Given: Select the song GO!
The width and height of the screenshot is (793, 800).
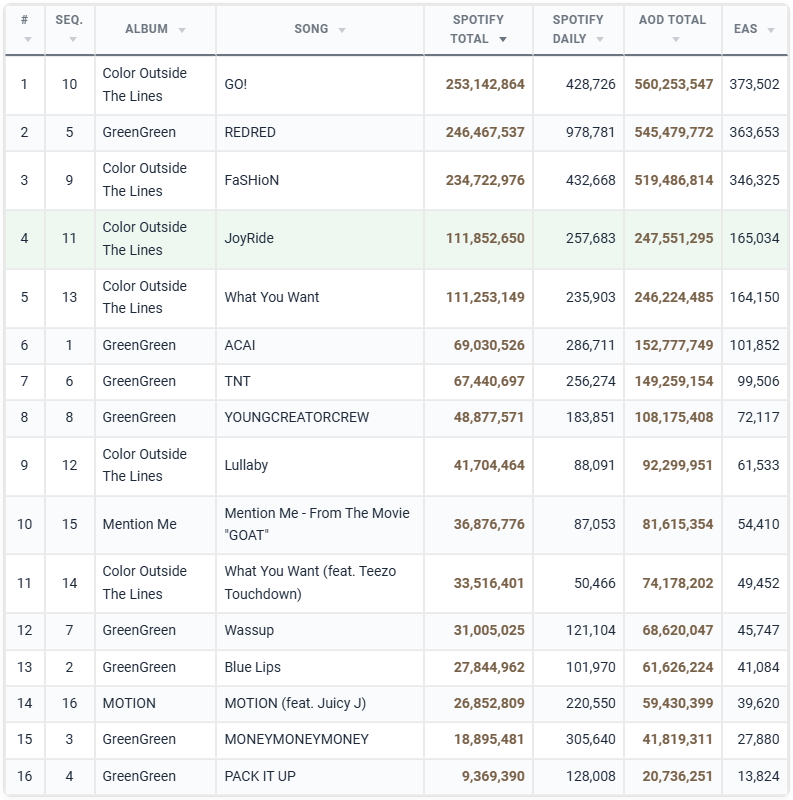Looking at the screenshot, I should [x=236, y=84].
